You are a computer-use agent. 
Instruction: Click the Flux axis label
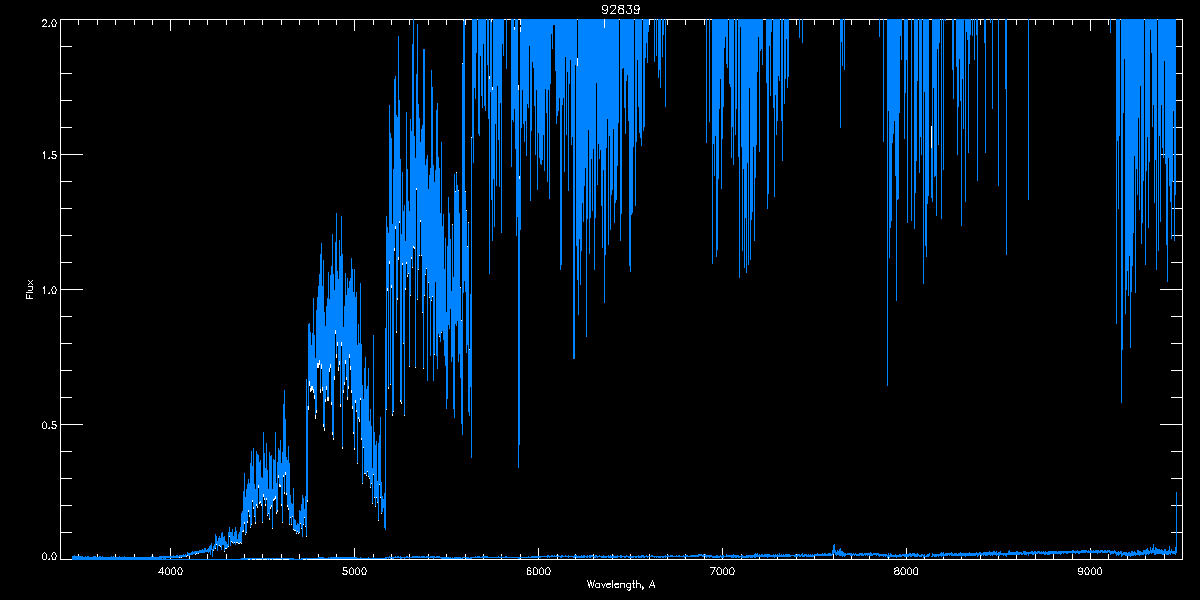click(x=29, y=290)
